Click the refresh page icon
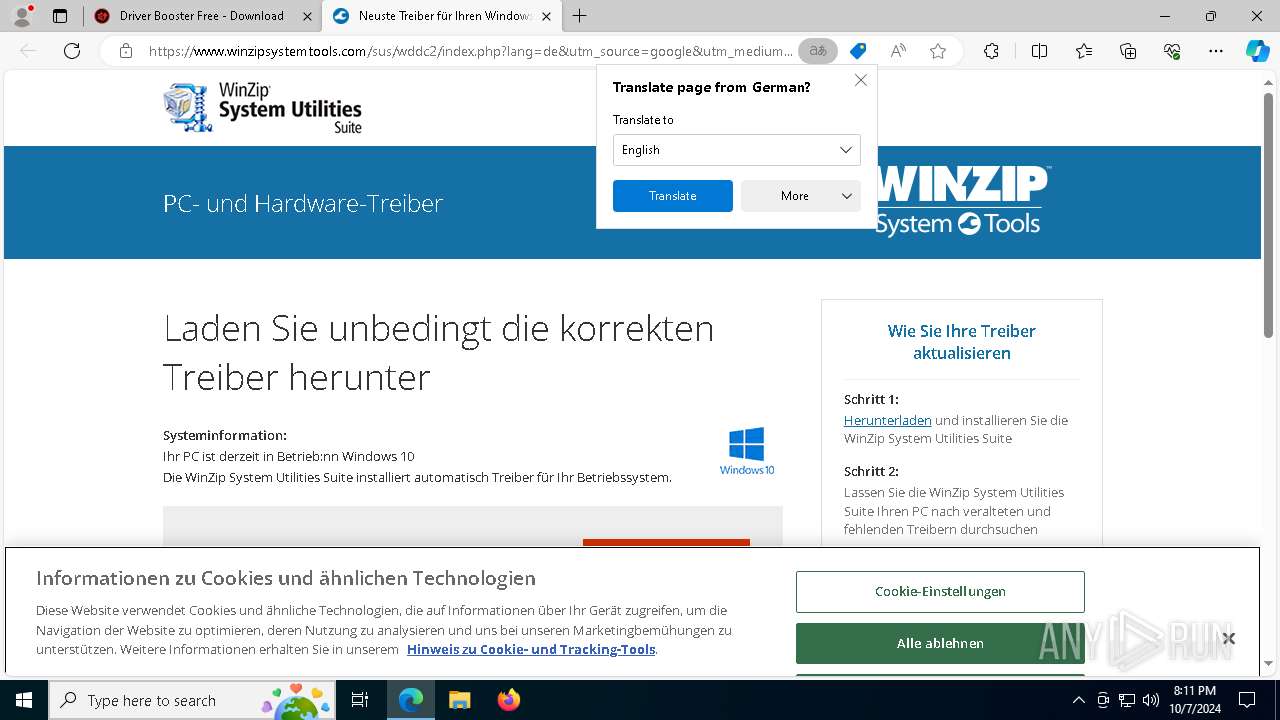The height and width of the screenshot is (720, 1280). (x=72, y=51)
